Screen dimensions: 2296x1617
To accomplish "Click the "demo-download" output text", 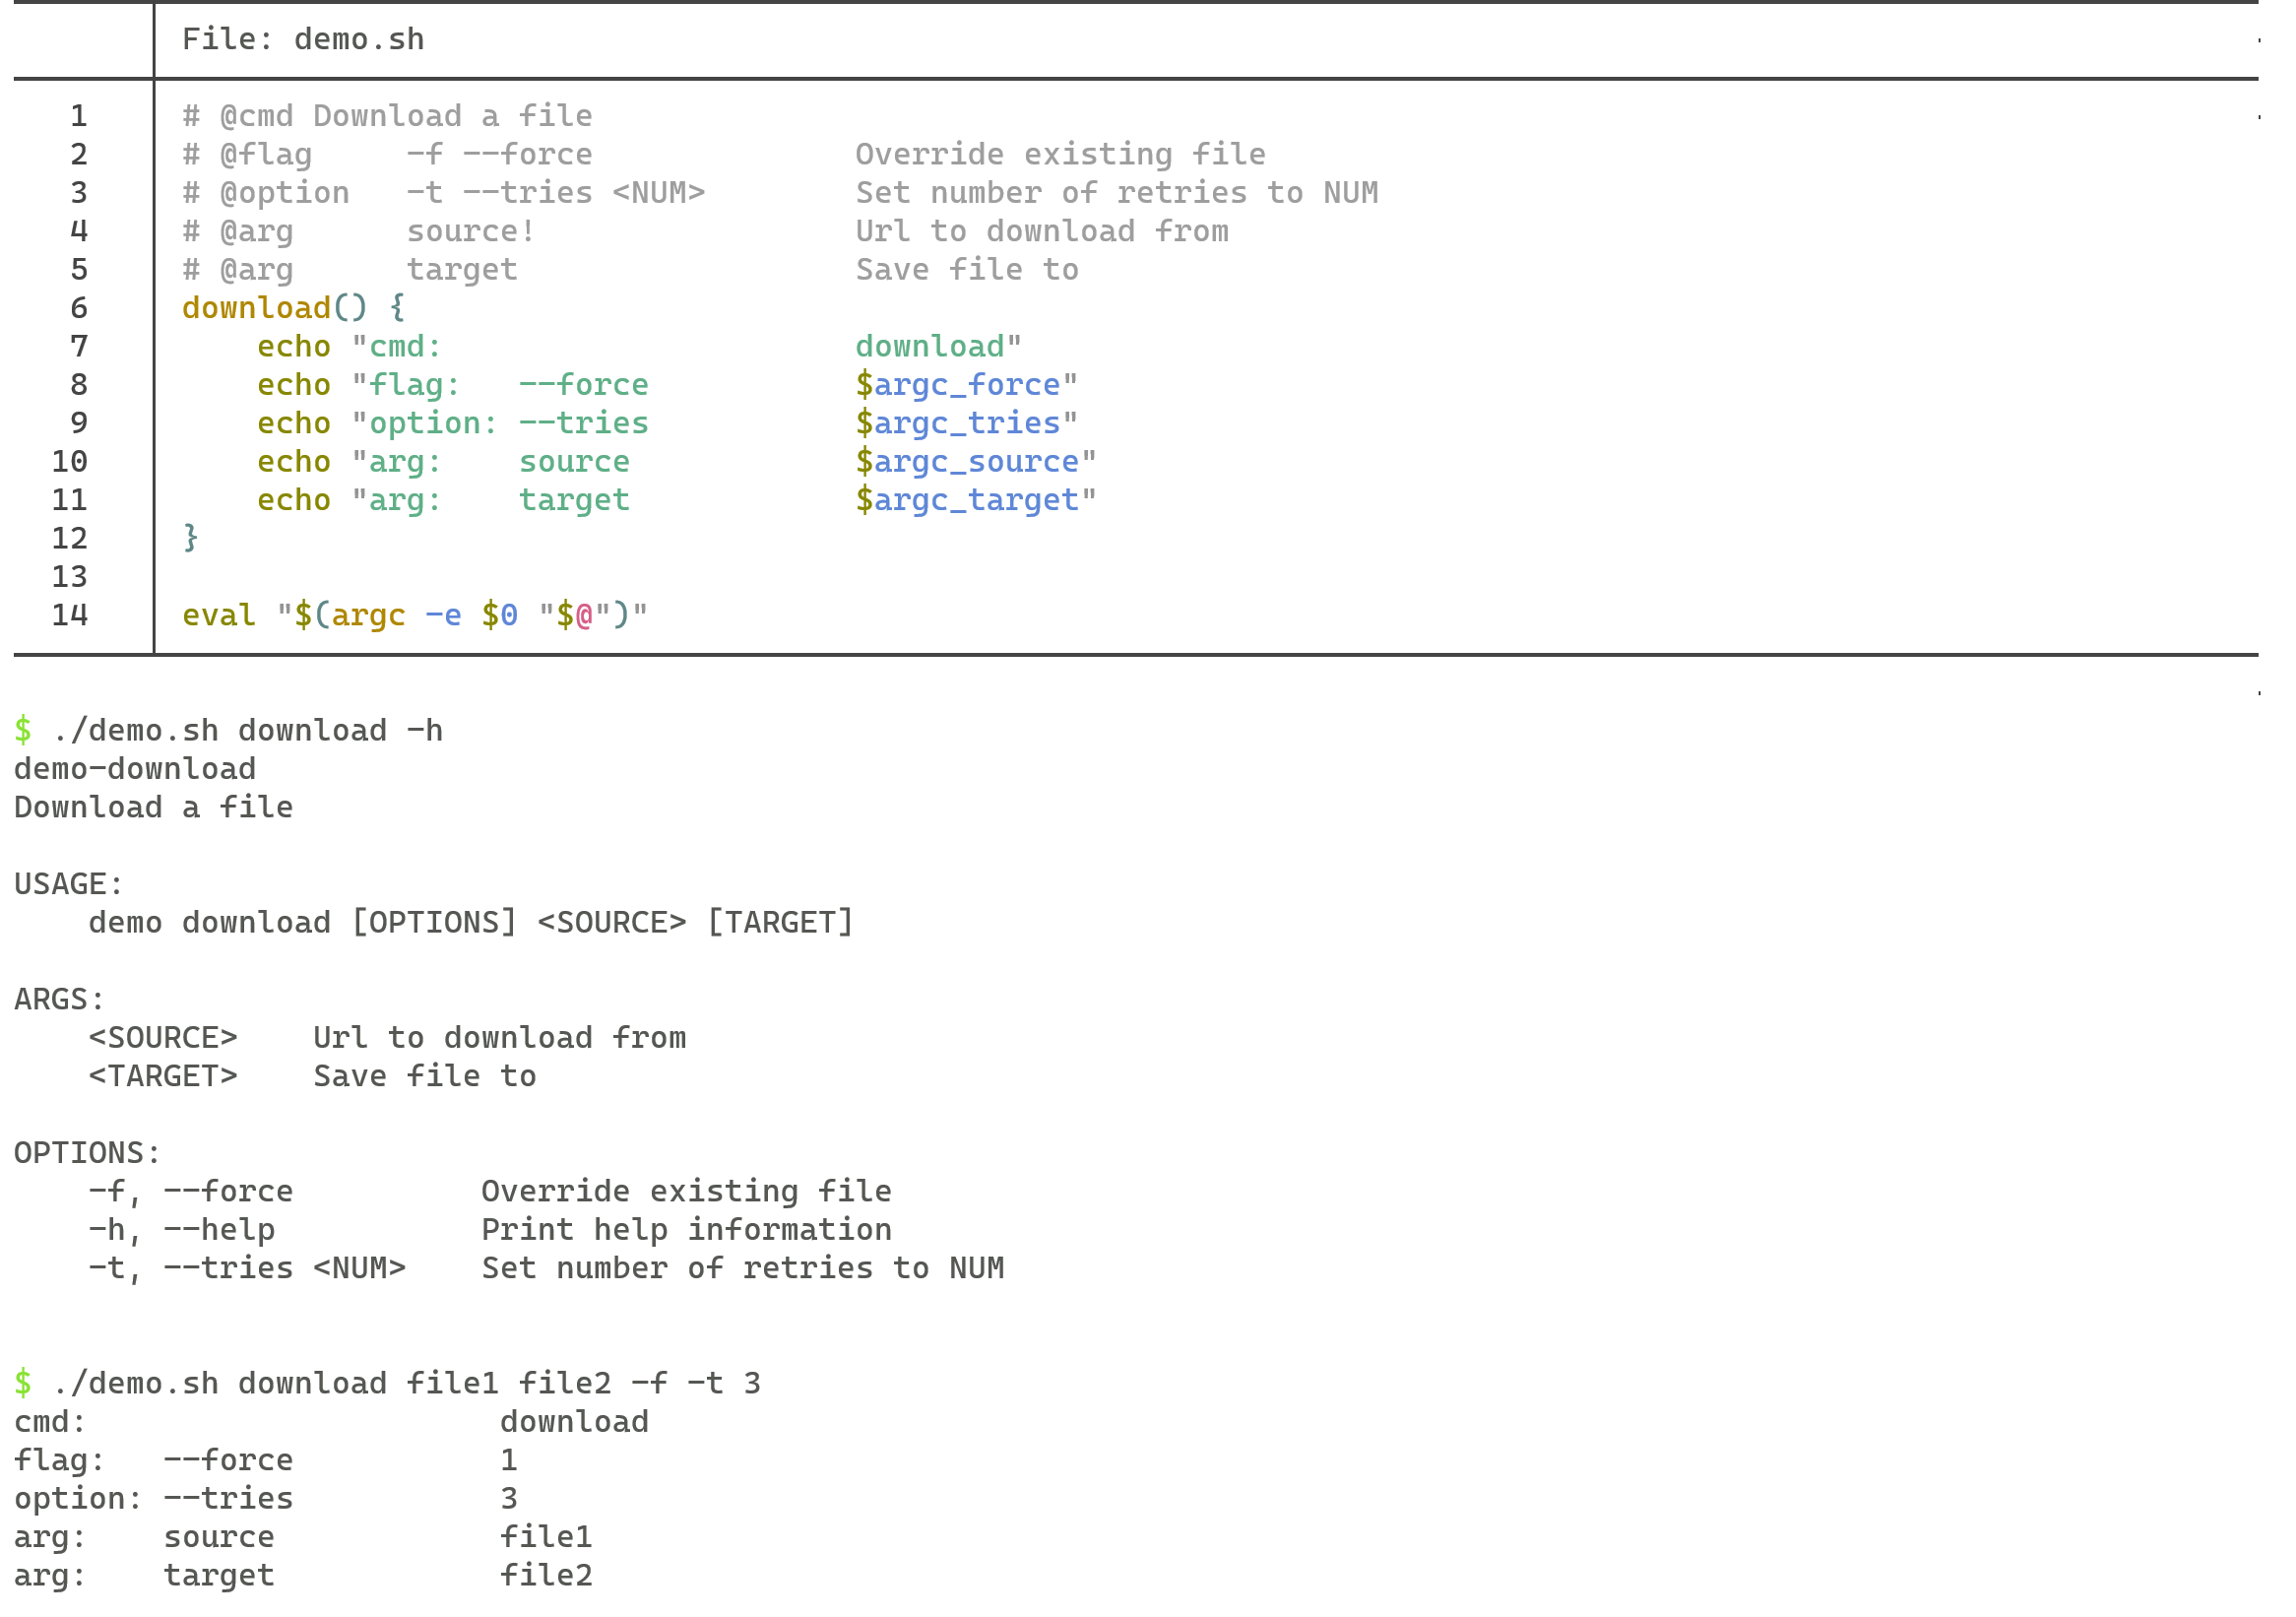I will (x=134, y=768).
